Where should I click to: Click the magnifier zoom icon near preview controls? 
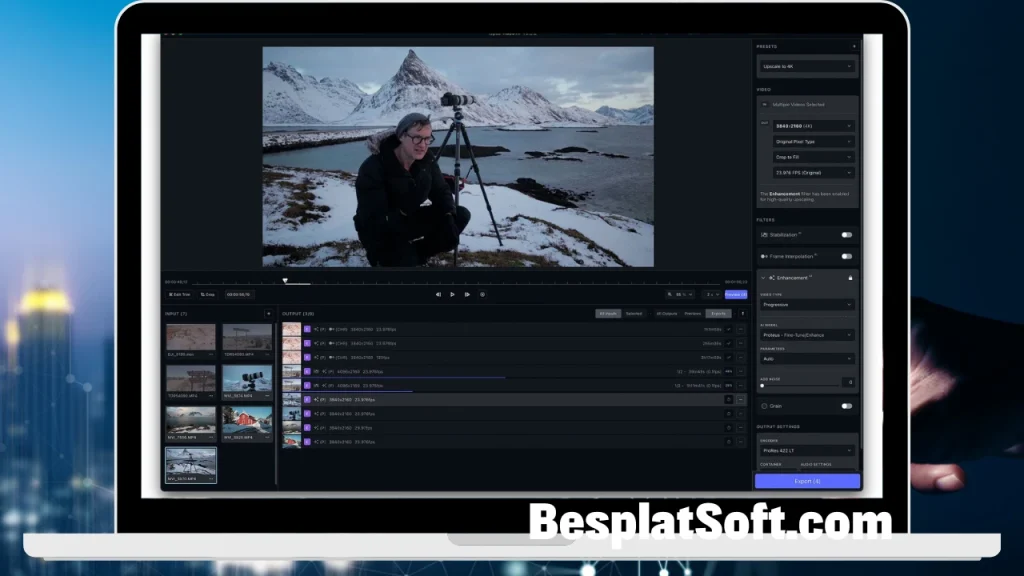(x=671, y=295)
